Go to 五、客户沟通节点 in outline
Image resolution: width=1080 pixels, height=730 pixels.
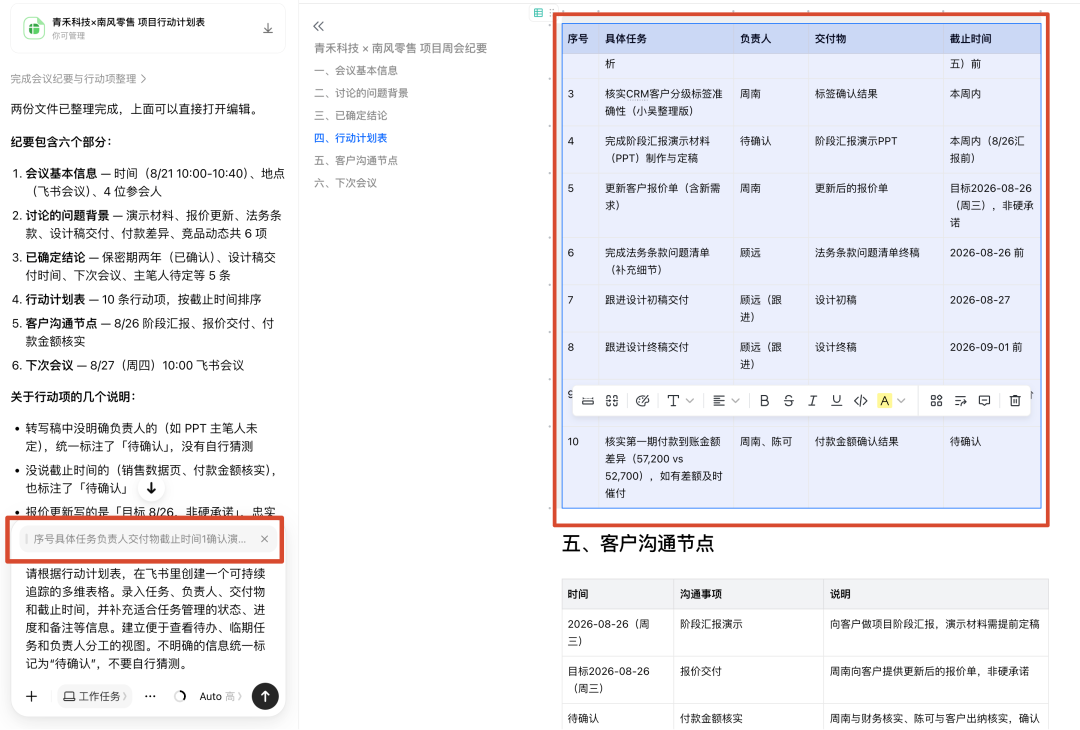pos(356,160)
